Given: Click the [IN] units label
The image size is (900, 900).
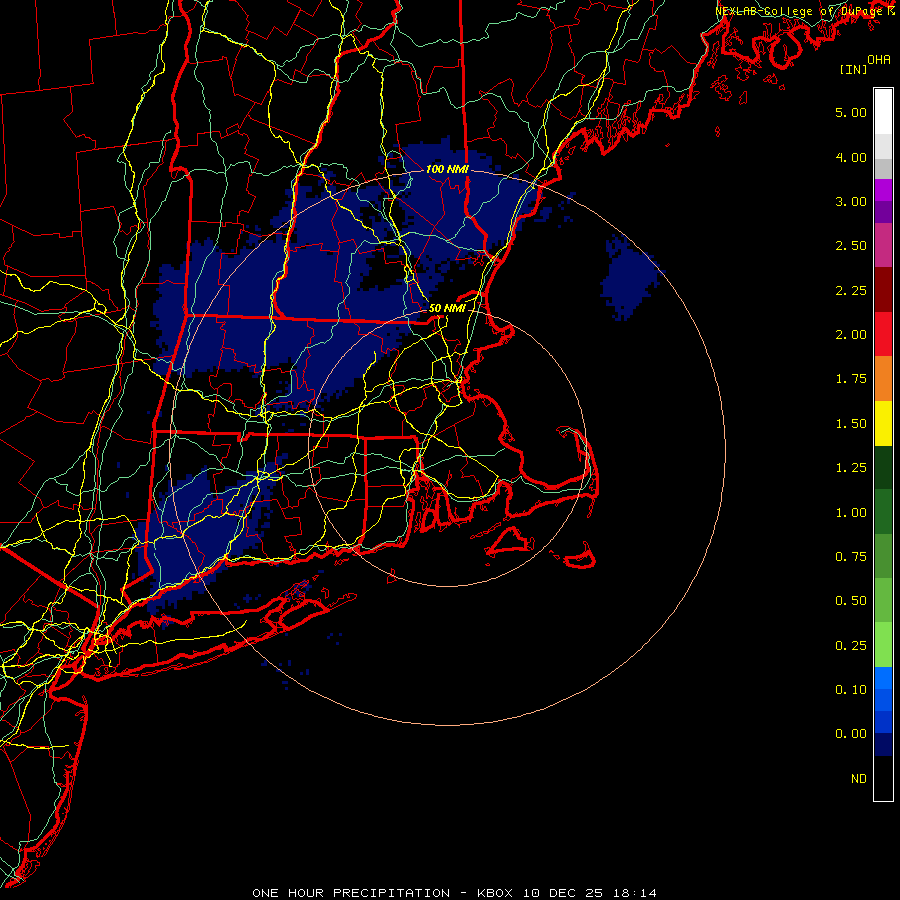Looking at the screenshot, I should pos(853,69).
